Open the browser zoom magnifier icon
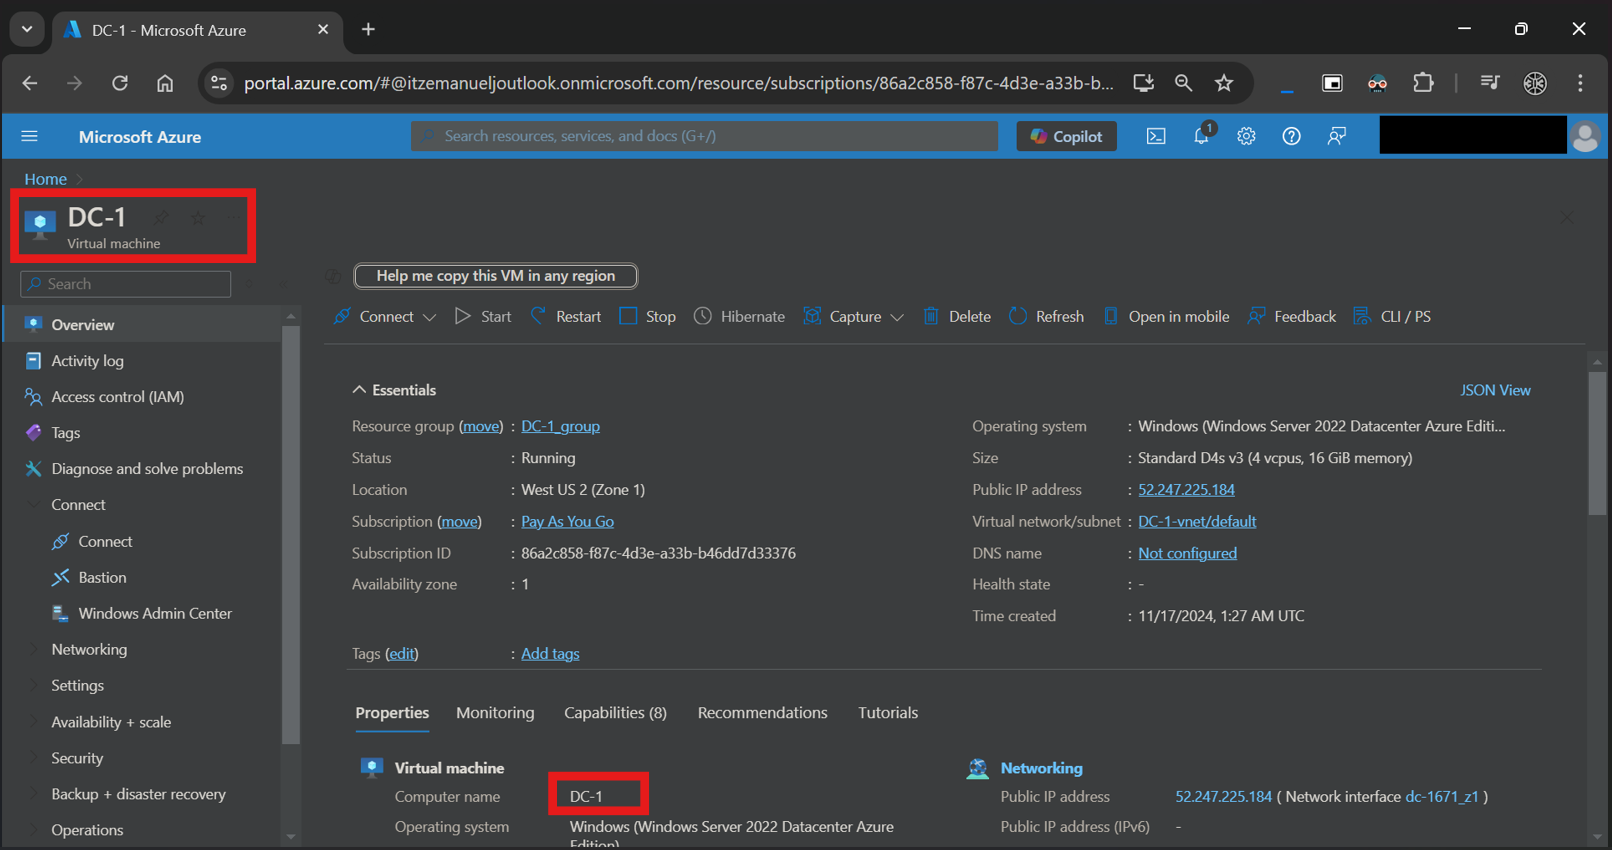This screenshot has height=850, width=1612. [1183, 83]
